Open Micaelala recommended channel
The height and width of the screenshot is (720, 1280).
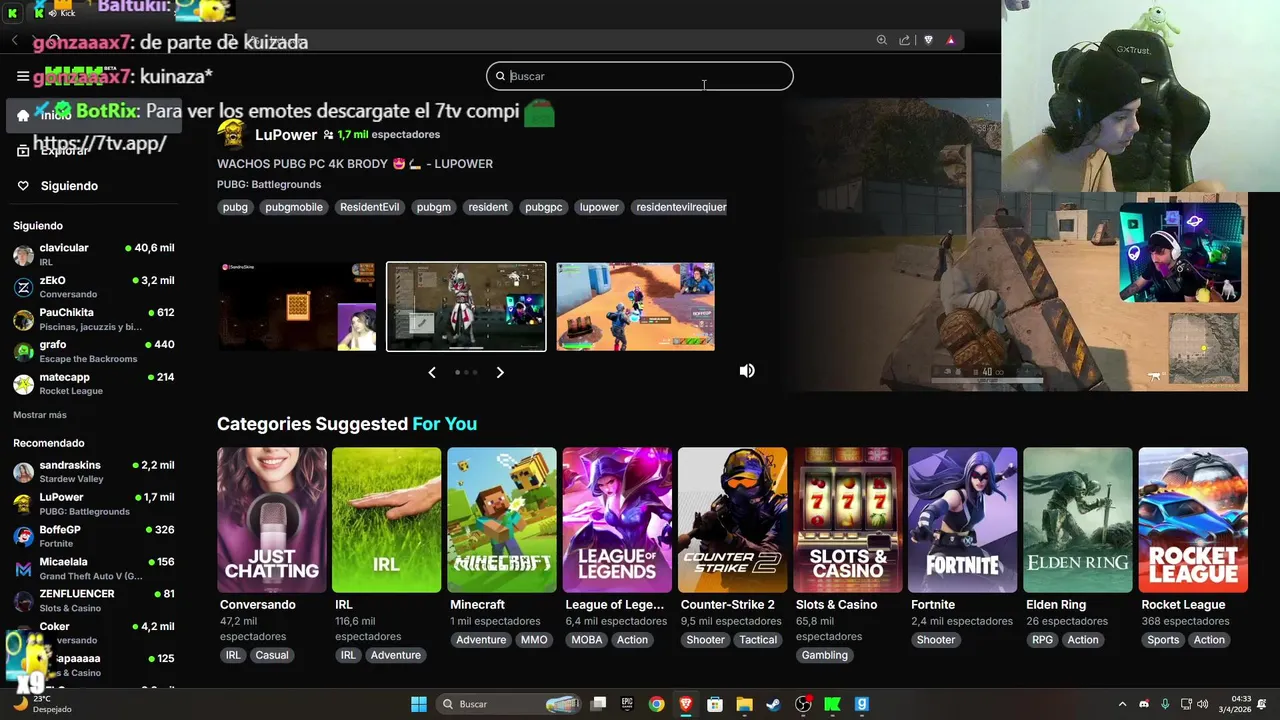tap(93, 568)
